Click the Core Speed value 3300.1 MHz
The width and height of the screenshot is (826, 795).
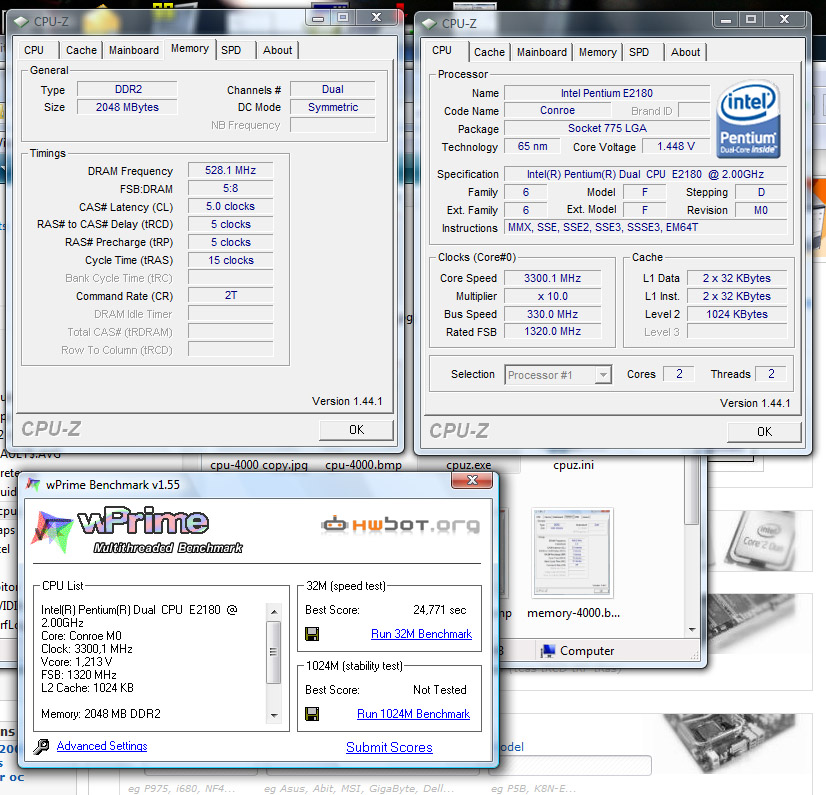[x=553, y=278]
